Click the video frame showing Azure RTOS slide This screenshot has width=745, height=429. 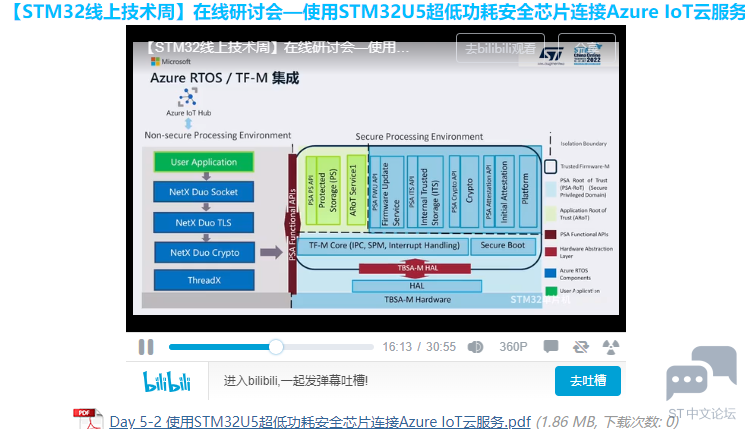(376, 178)
